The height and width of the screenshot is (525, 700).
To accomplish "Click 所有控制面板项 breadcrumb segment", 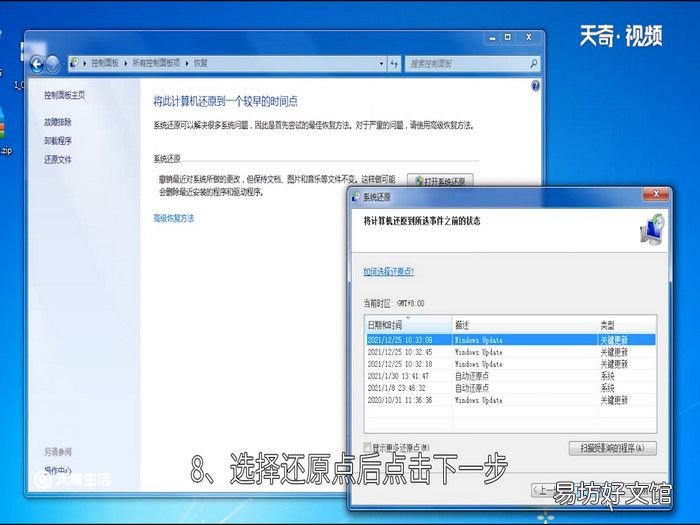I will point(156,63).
